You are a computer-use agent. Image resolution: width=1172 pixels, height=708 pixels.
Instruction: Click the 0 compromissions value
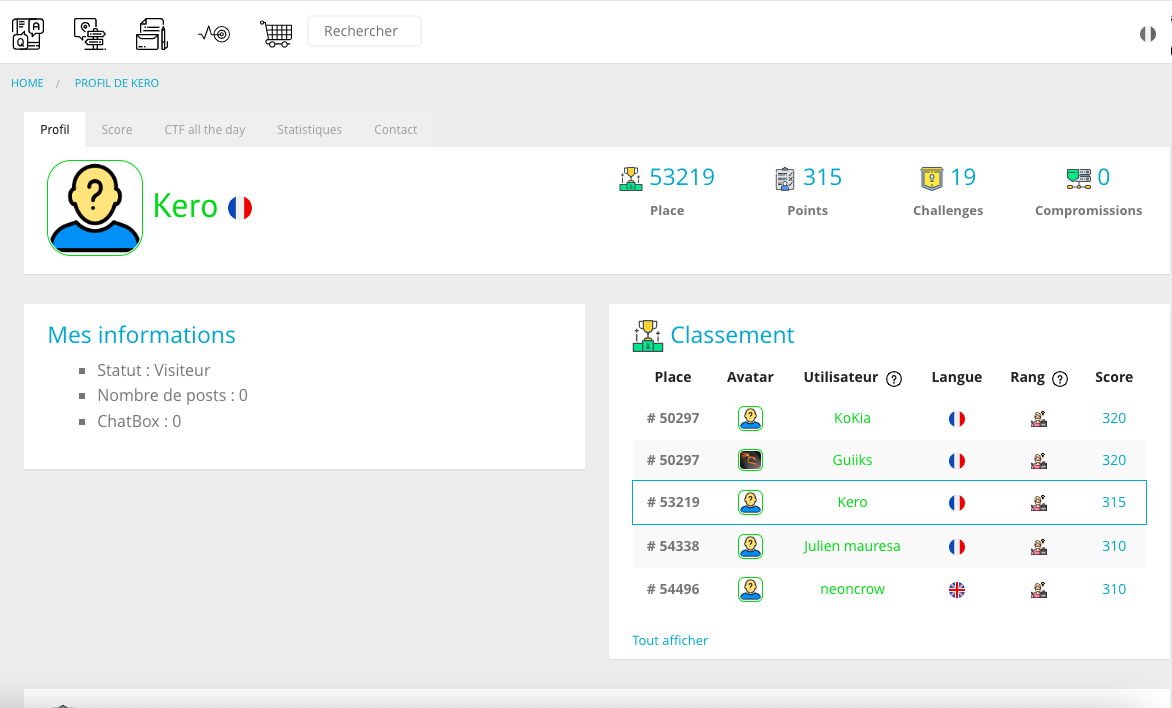click(1103, 177)
